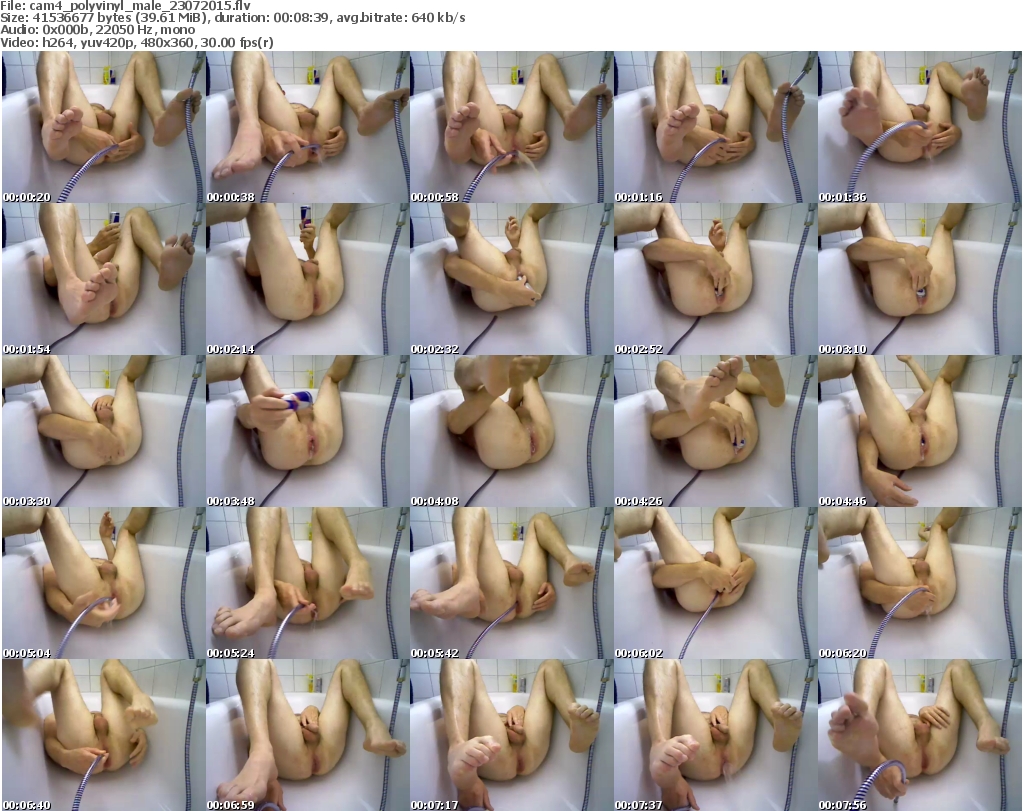
Task: Open the thumbnail stamped 00:05:42
Action: (511, 583)
